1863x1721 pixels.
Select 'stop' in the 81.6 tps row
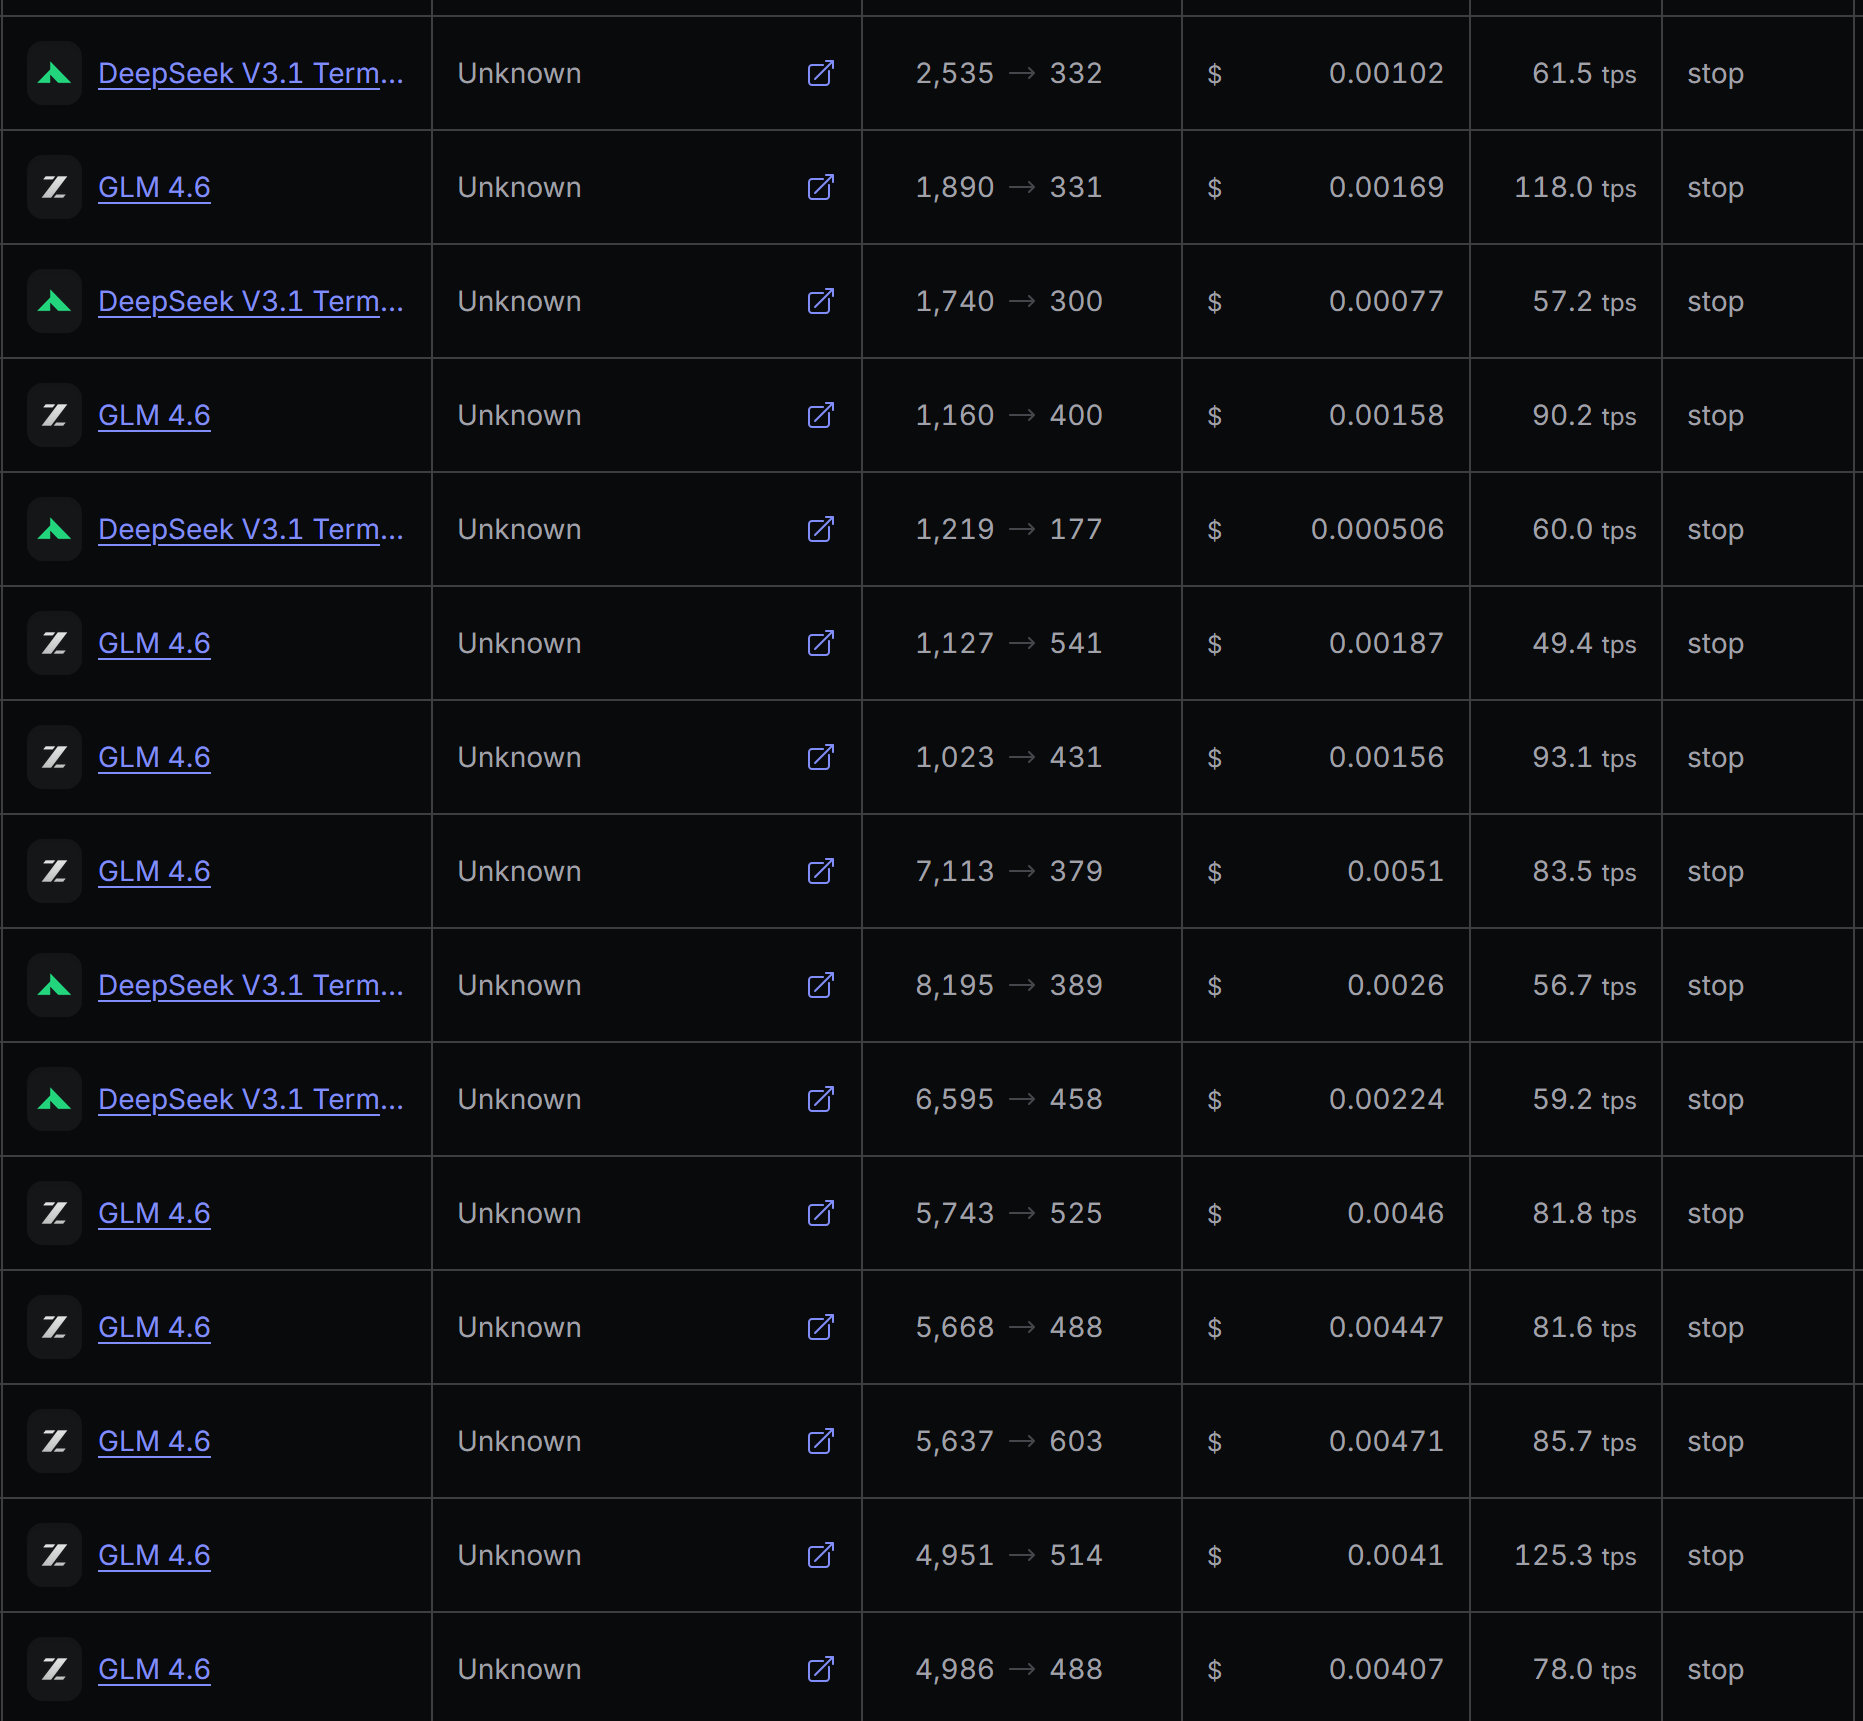pyautogui.click(x=1715, y=1328)
